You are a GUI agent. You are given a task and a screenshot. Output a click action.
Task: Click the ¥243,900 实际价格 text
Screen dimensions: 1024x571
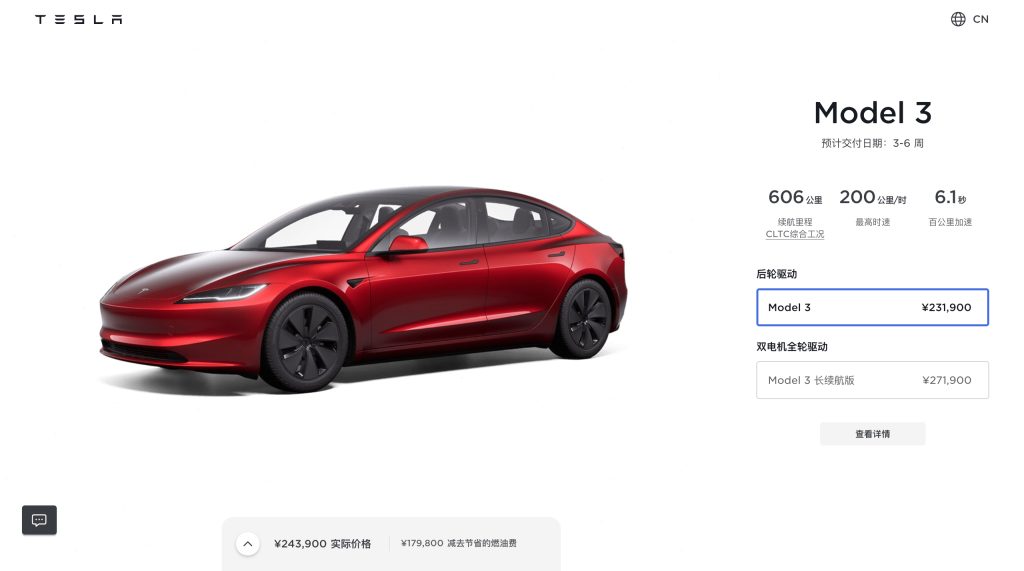(322, 544)
